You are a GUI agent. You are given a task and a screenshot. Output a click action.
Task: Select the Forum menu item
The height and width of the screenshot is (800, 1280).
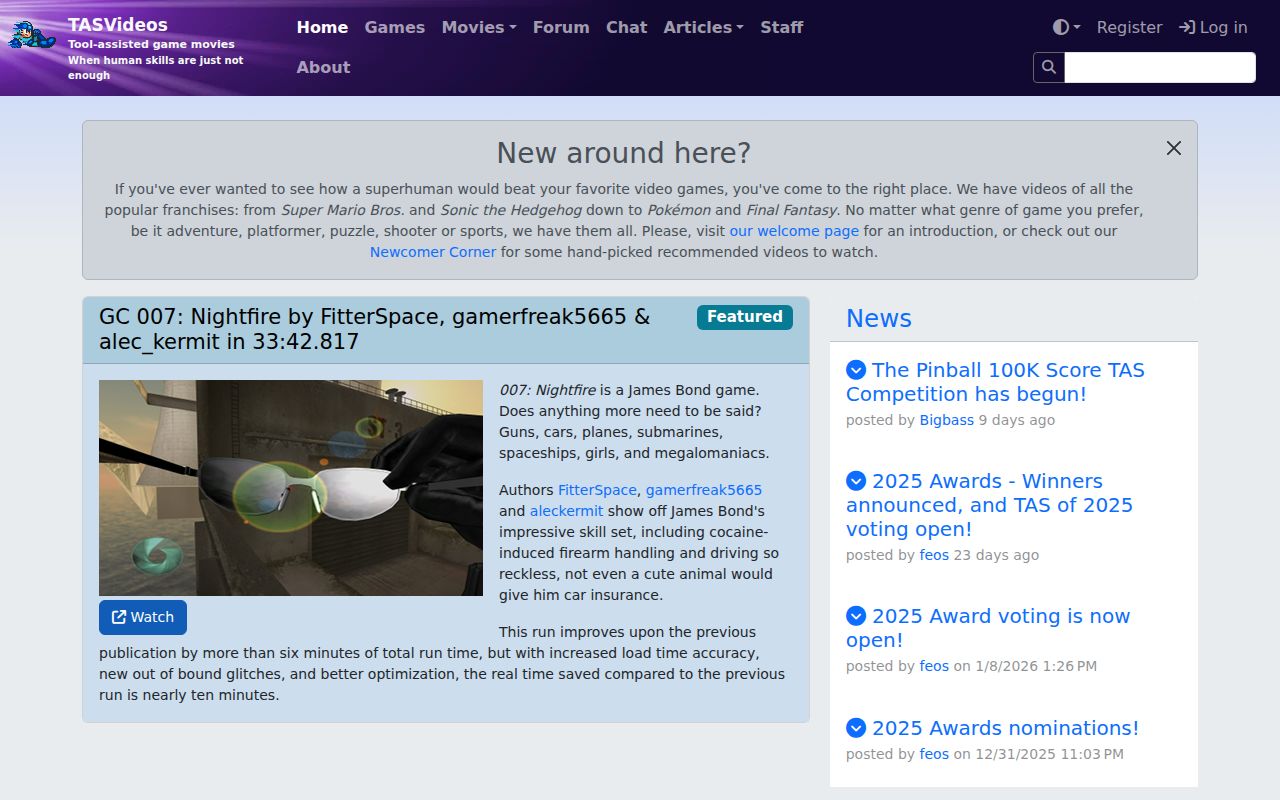point(560,27)
